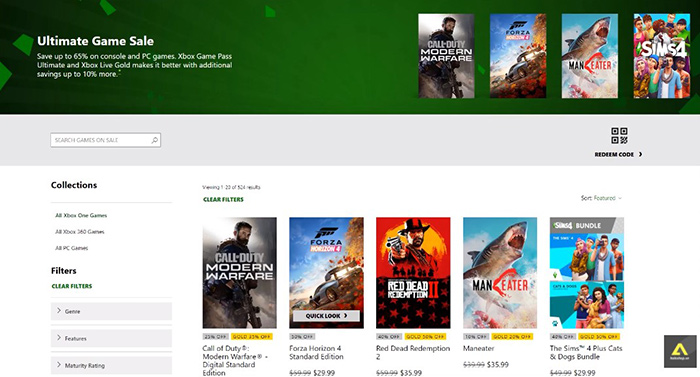Click the Maneater title text
The height and width of the screenshot is (377, 700).
[479, 348]
